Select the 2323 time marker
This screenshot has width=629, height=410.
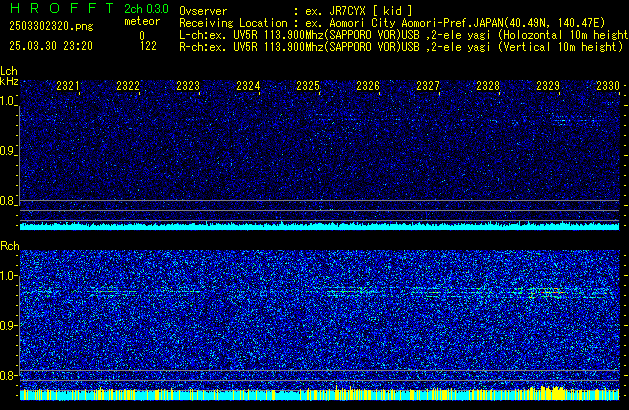188,86
